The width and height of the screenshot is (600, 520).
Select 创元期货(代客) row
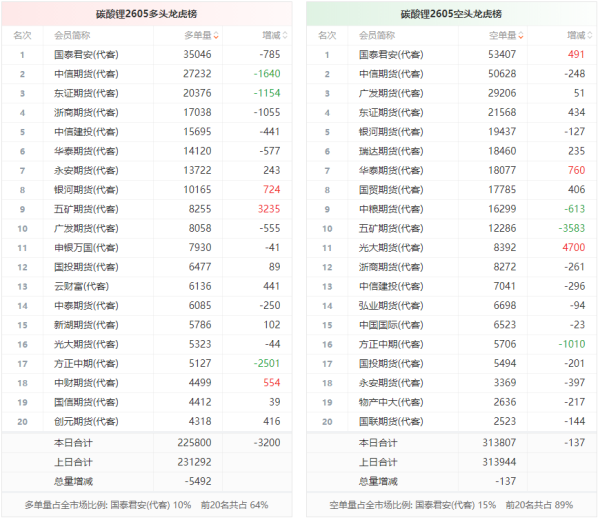147,422
